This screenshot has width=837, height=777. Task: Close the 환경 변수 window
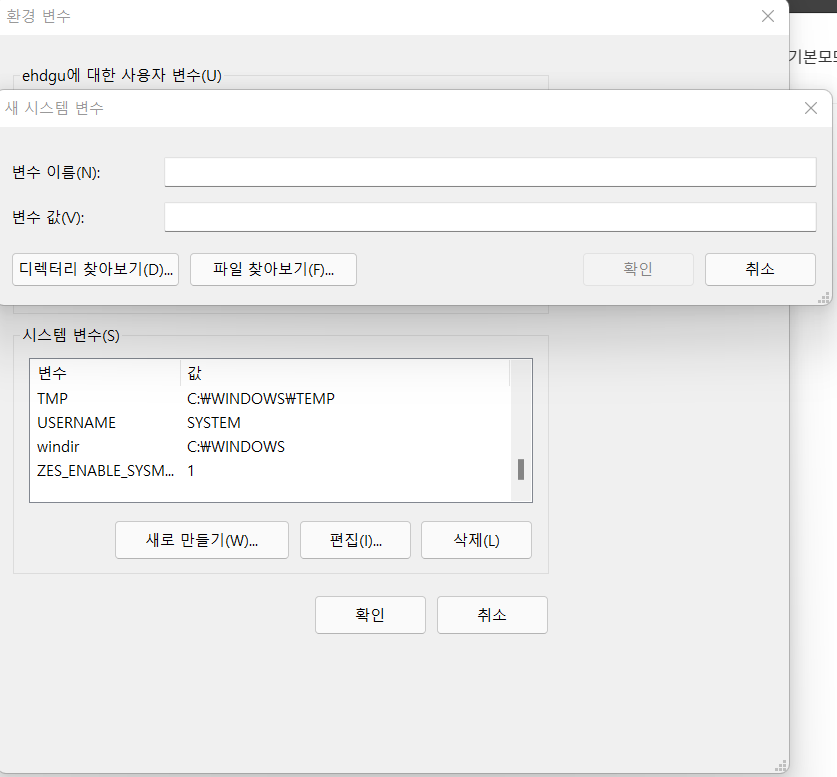(768, 16)
